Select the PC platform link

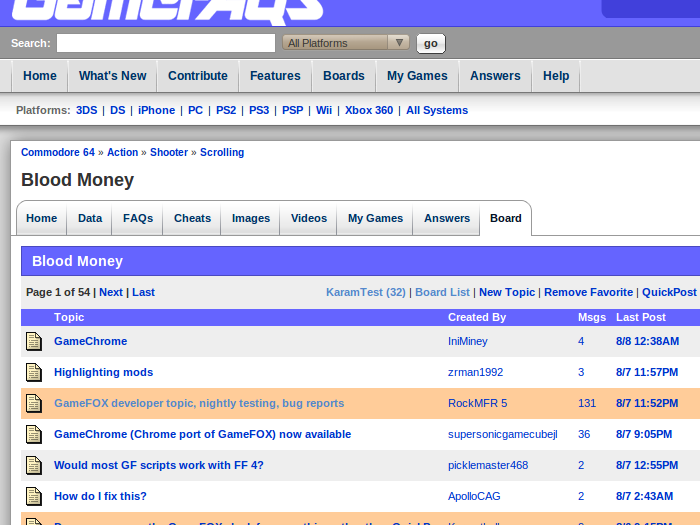tap(196, 110)
